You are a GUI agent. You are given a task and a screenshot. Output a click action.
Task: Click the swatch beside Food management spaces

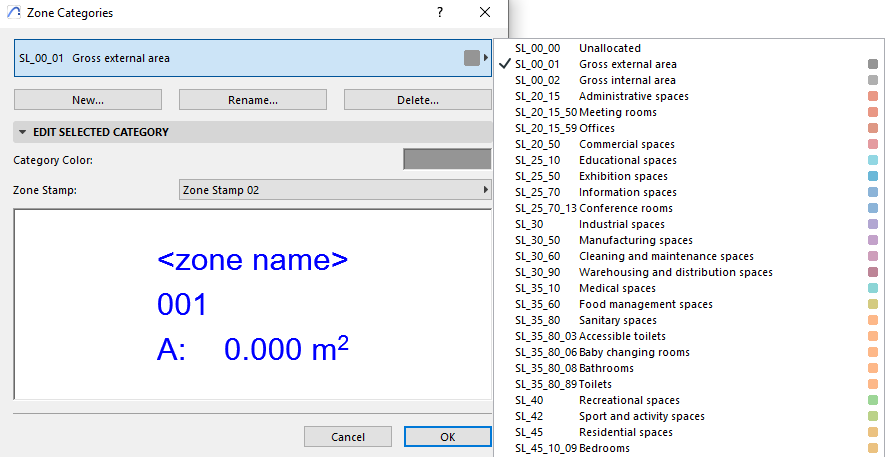pos(873,304)
